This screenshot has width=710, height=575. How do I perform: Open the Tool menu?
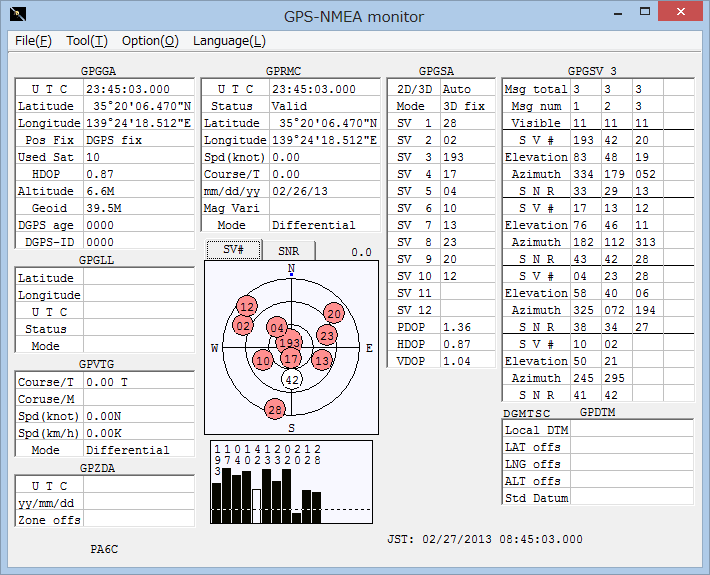87,41
